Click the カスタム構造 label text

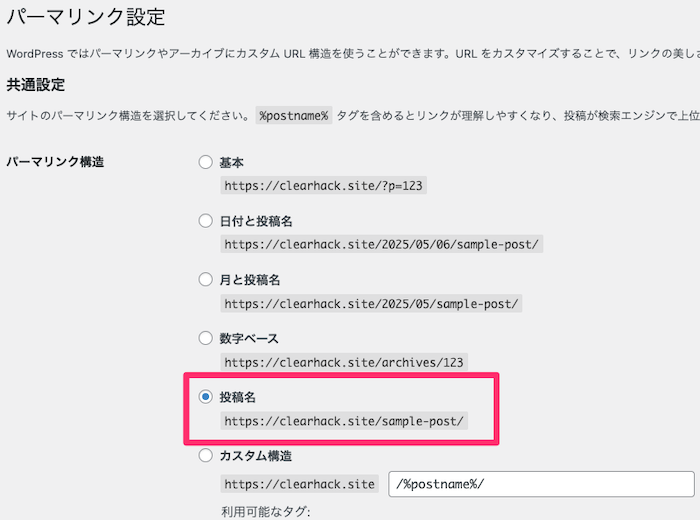[256, 456]
